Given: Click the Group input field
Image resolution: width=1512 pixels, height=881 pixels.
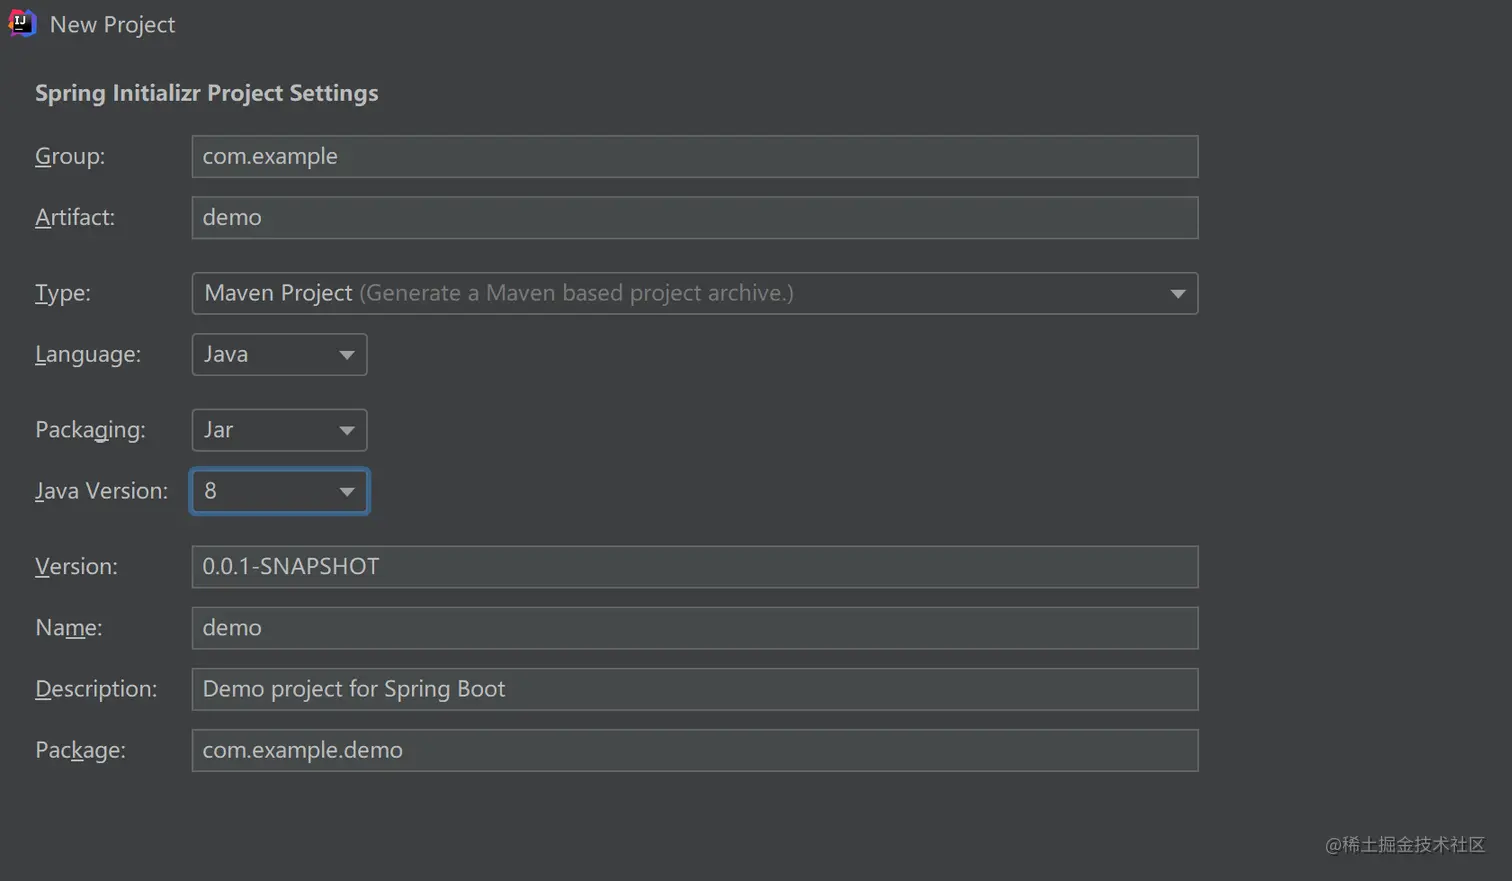Looking at the screenshot, I should click(694, 157).
